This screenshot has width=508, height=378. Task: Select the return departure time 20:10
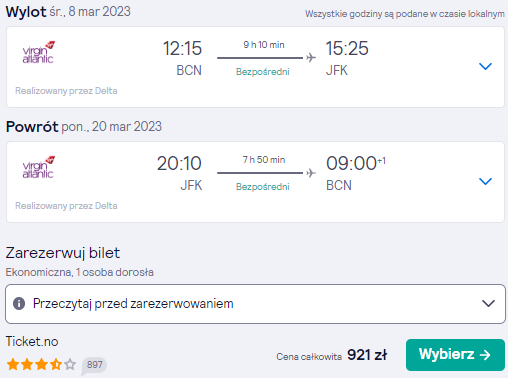179,163
